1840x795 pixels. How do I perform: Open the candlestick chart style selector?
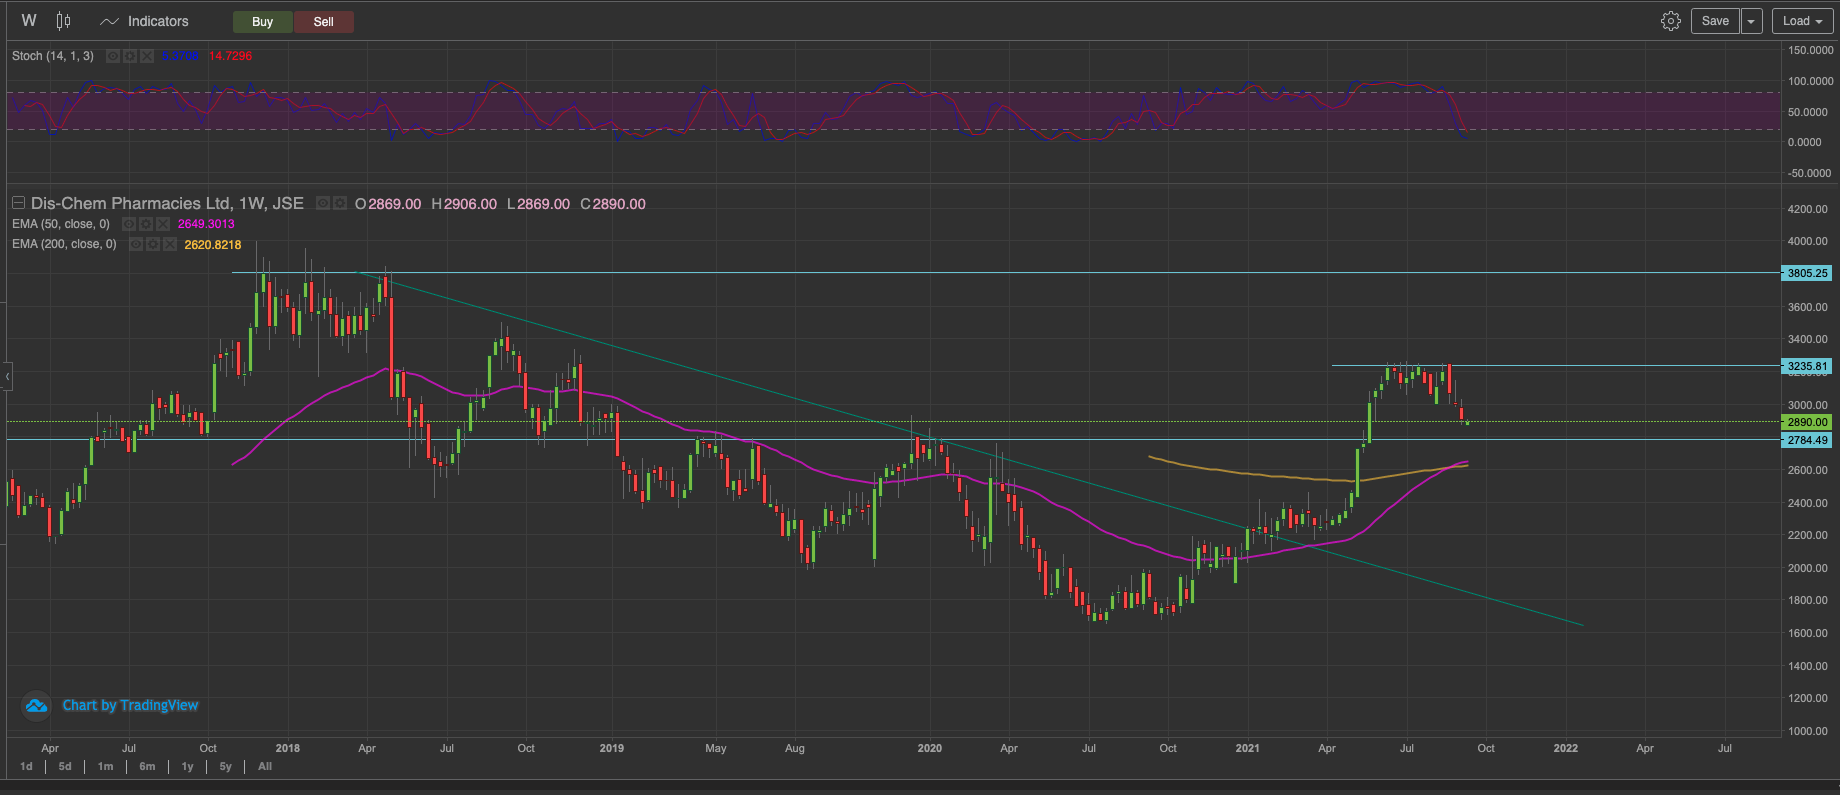[x=63, y=21]
